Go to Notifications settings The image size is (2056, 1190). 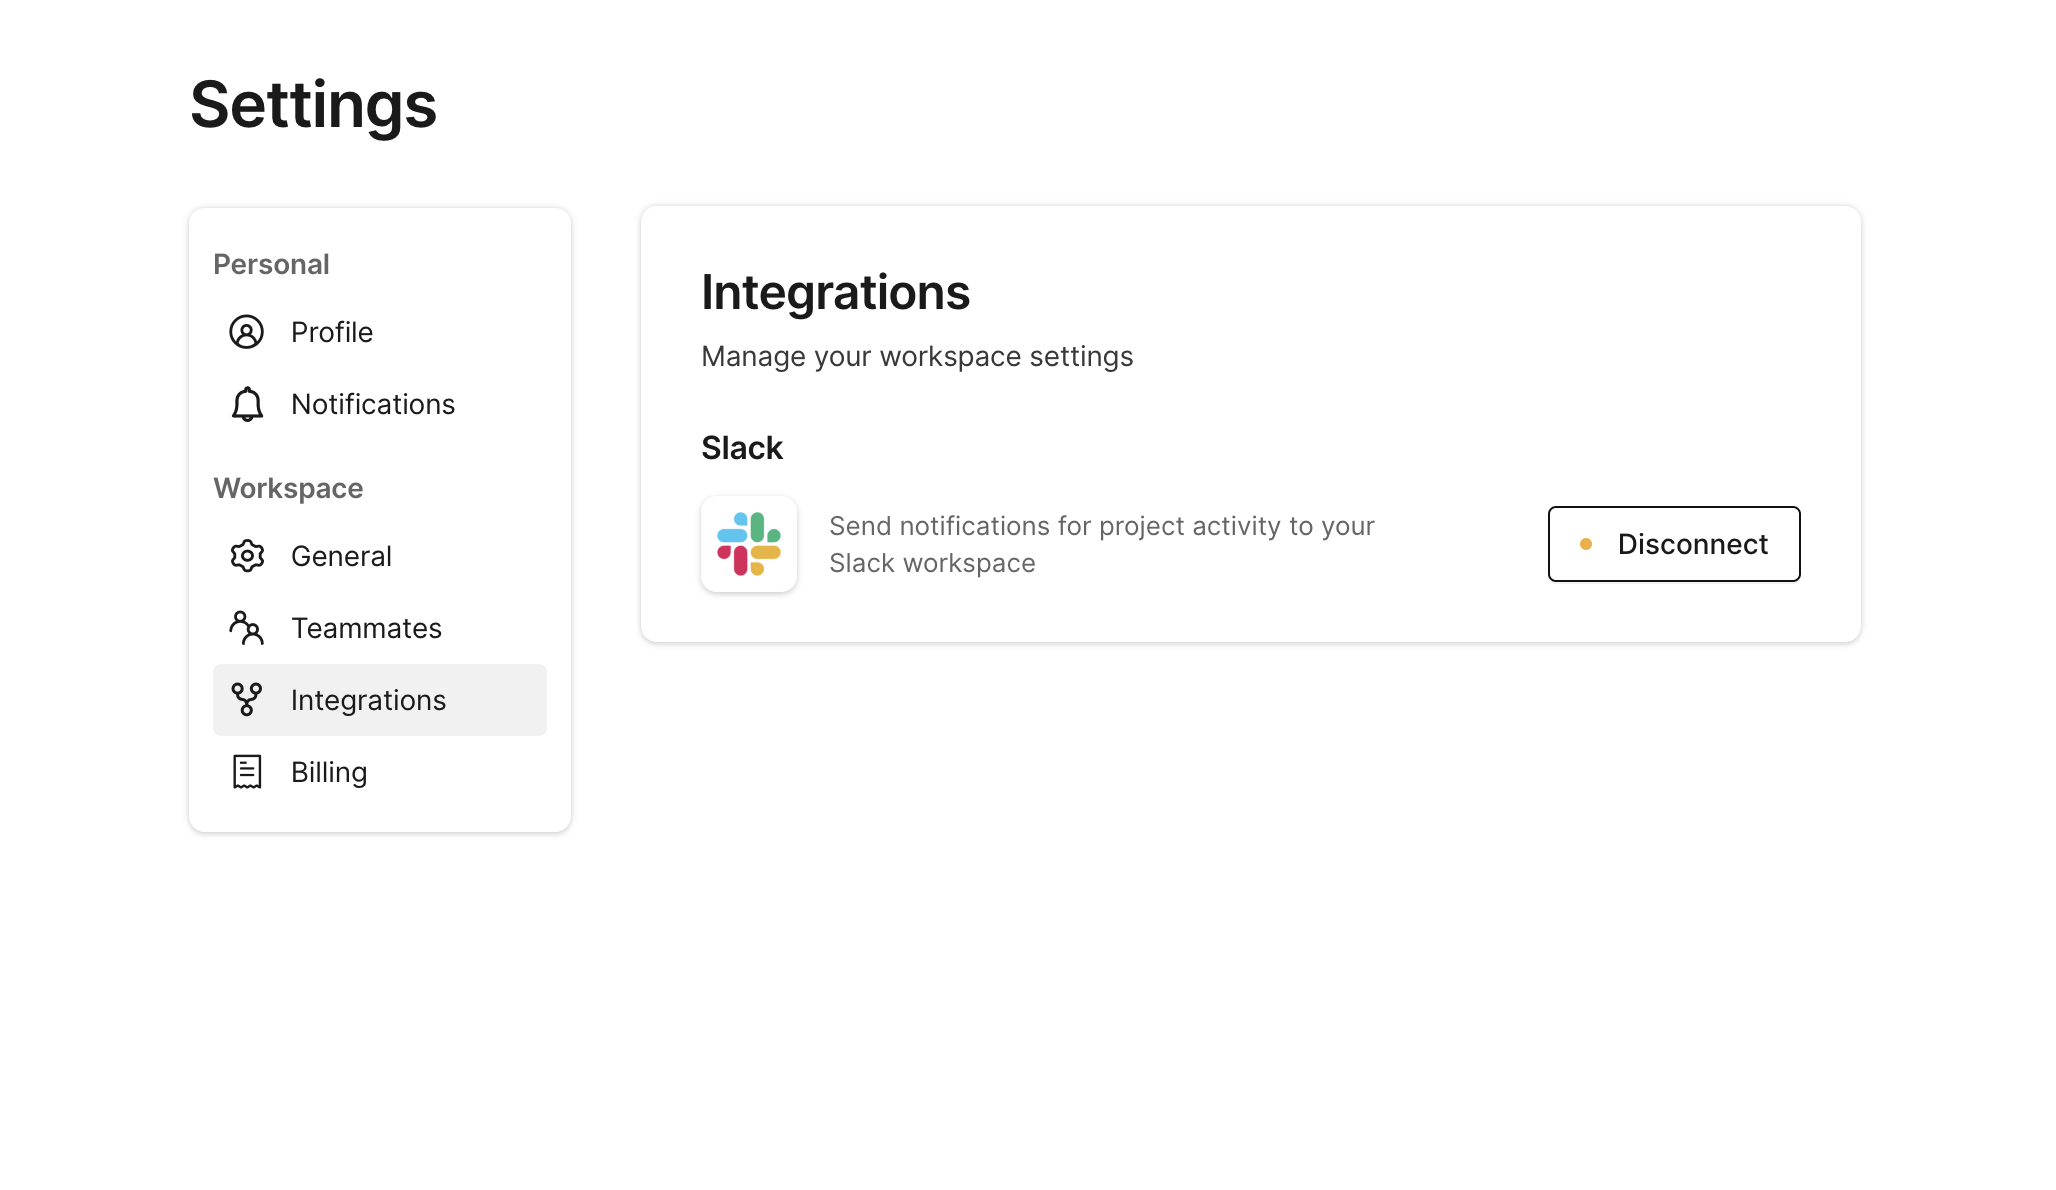point(372,404)
